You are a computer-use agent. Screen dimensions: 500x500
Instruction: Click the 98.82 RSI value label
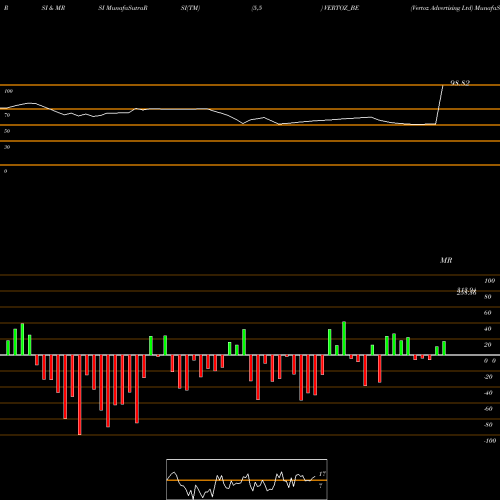460,83
